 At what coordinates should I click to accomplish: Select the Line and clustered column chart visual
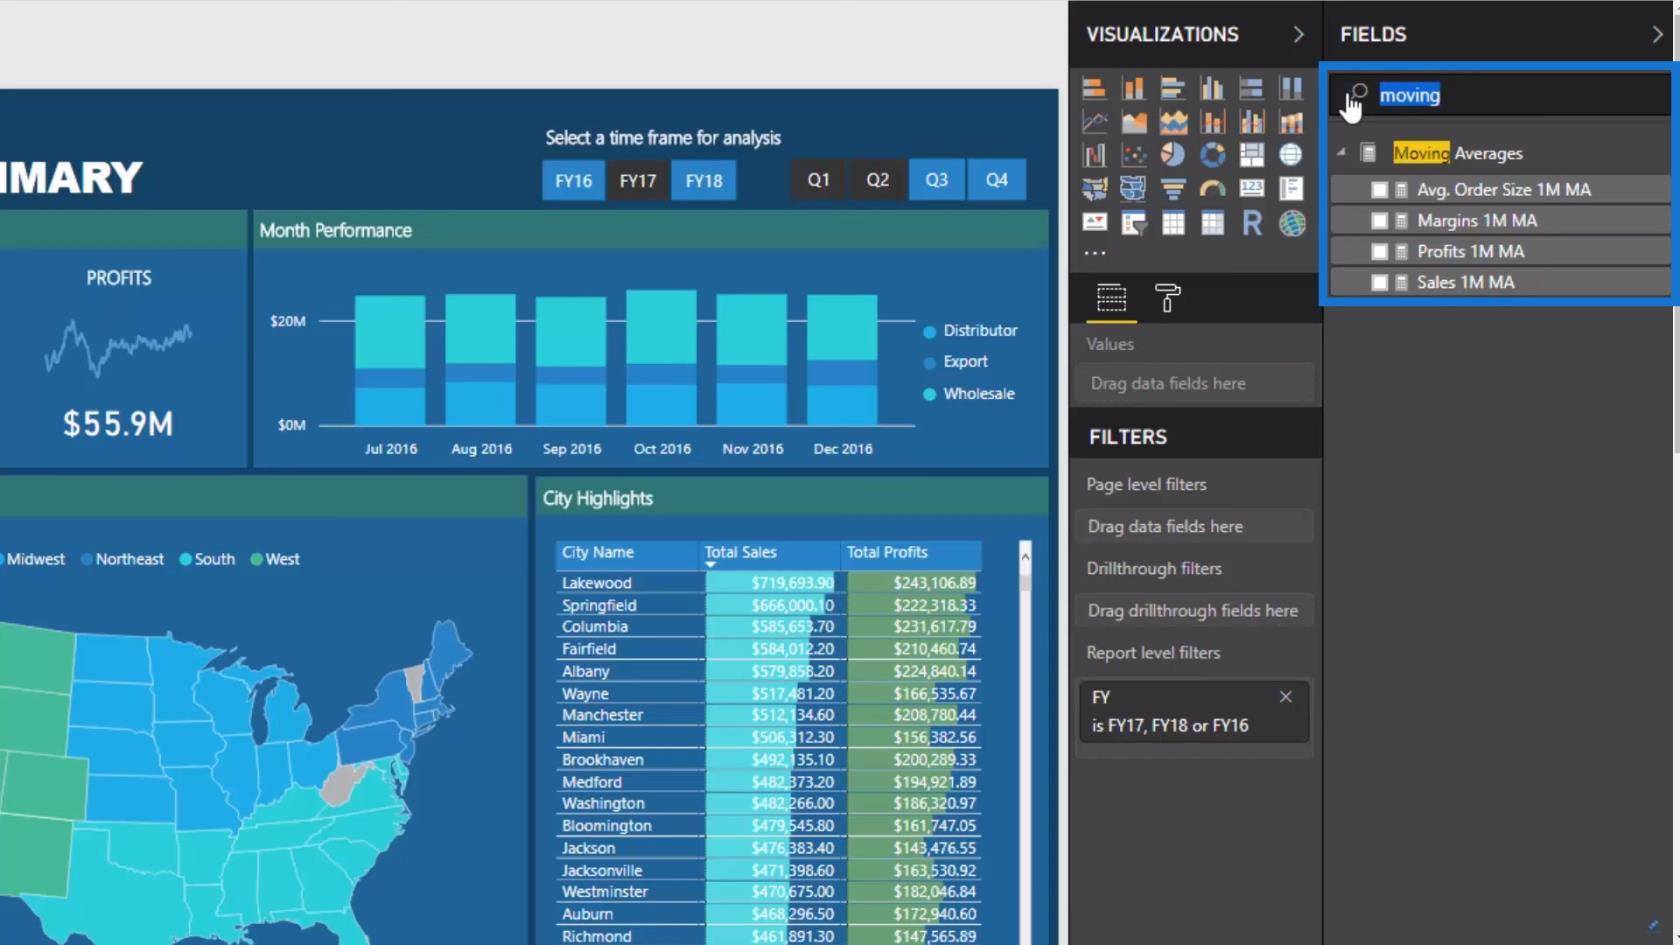[x=1251, y=122]
